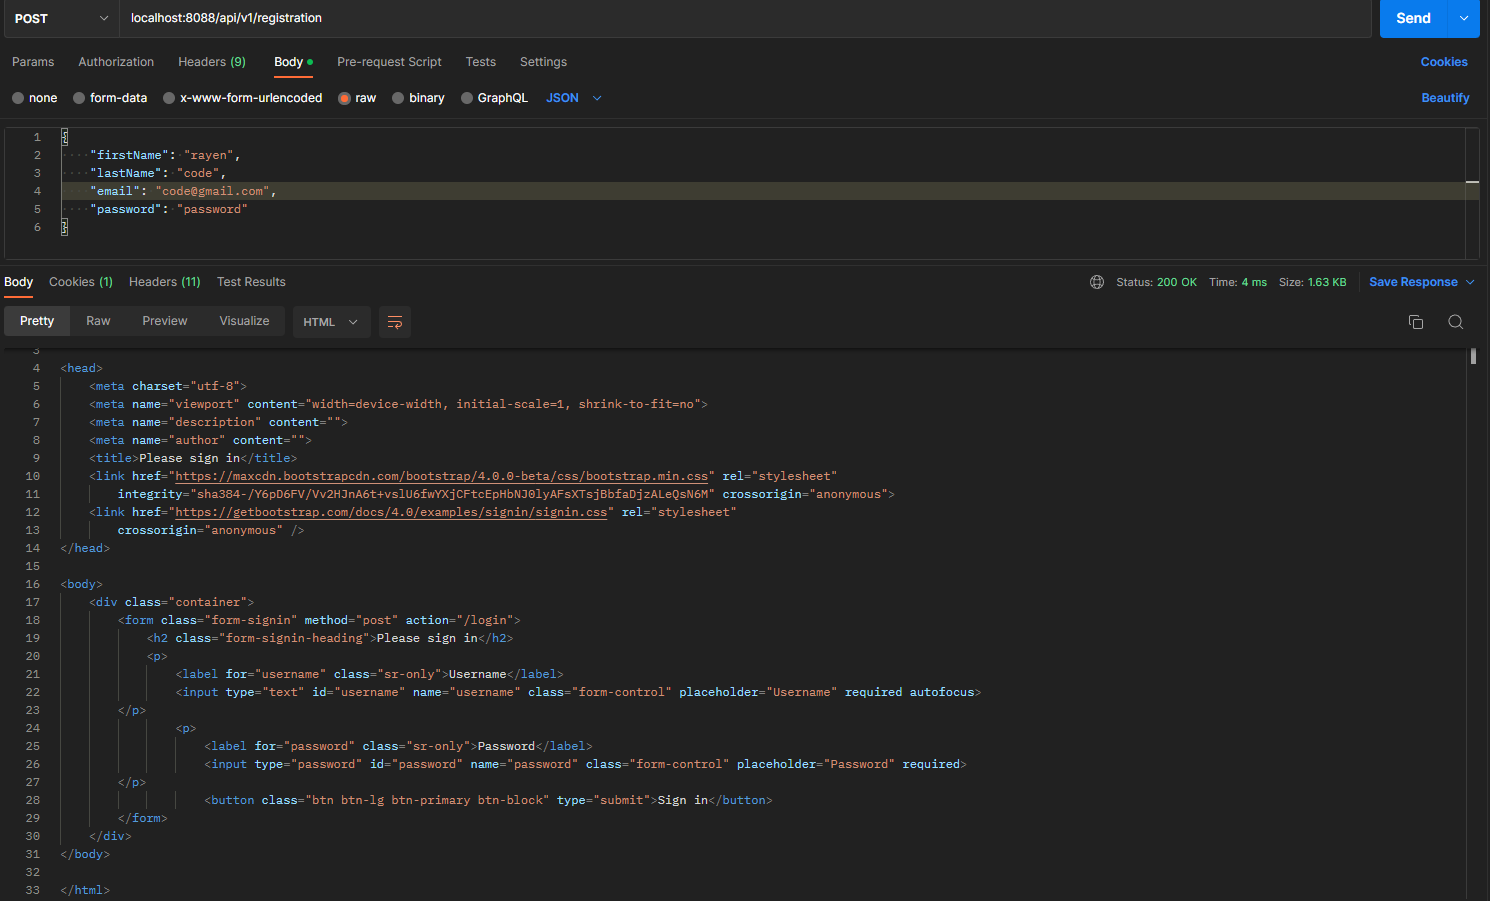Image resolution: width=1490 pixels, height=901 pixels.
Task: Open the Preview response view
Action: click(x=165, y=321)
